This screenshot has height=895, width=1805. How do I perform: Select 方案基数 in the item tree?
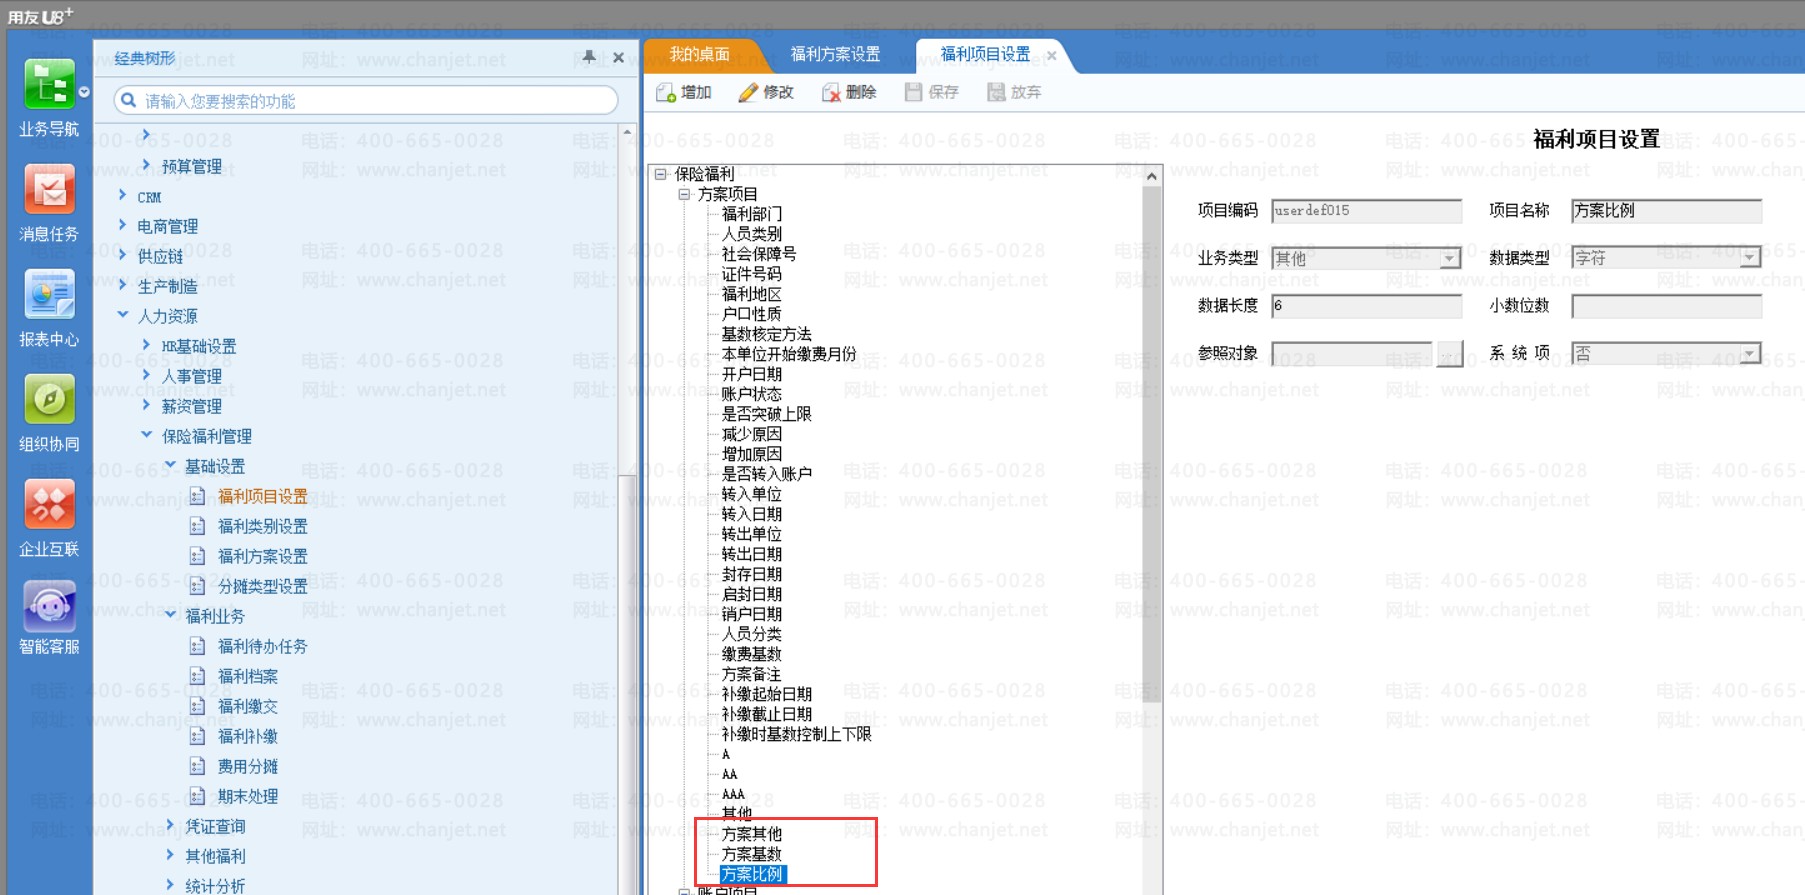[x=751, y=854]
